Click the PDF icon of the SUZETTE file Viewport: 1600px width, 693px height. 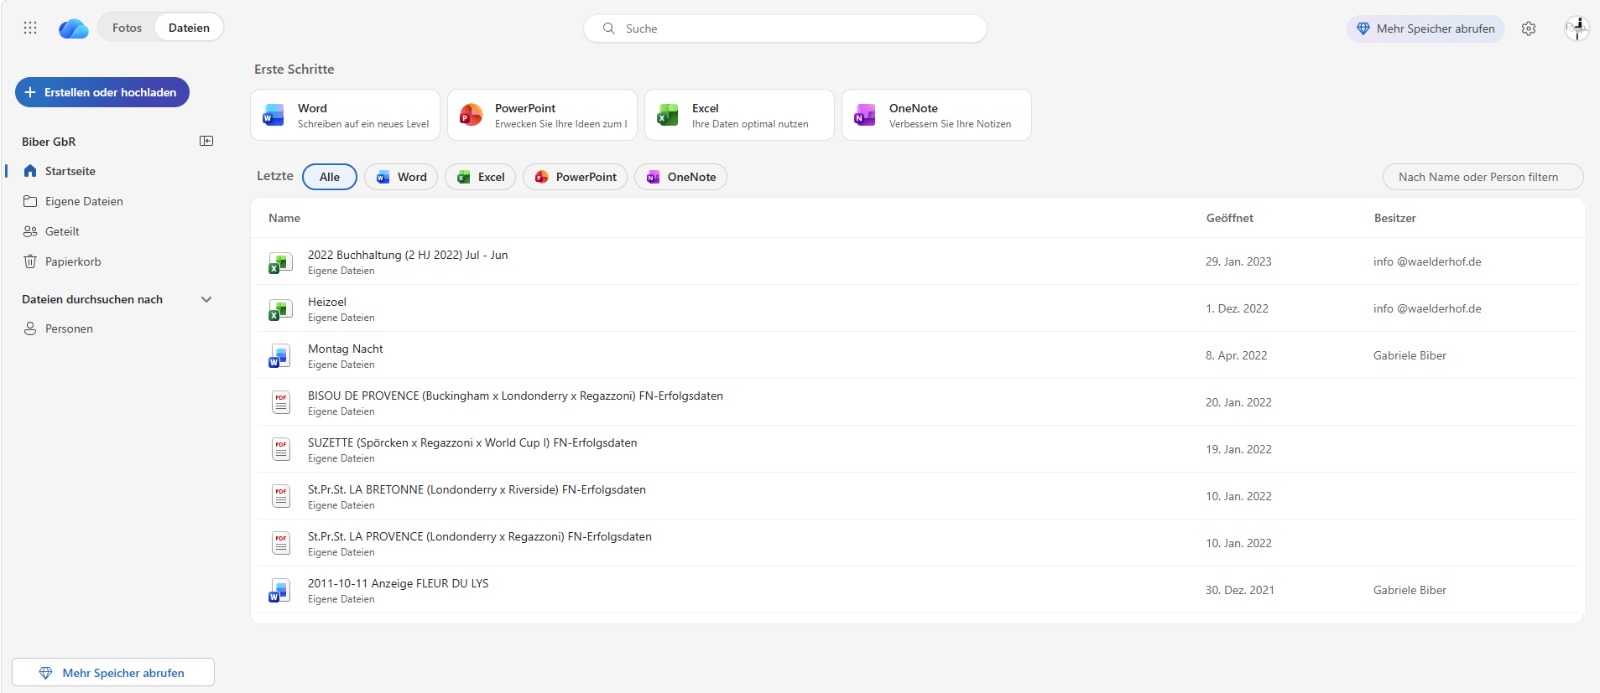281,450
